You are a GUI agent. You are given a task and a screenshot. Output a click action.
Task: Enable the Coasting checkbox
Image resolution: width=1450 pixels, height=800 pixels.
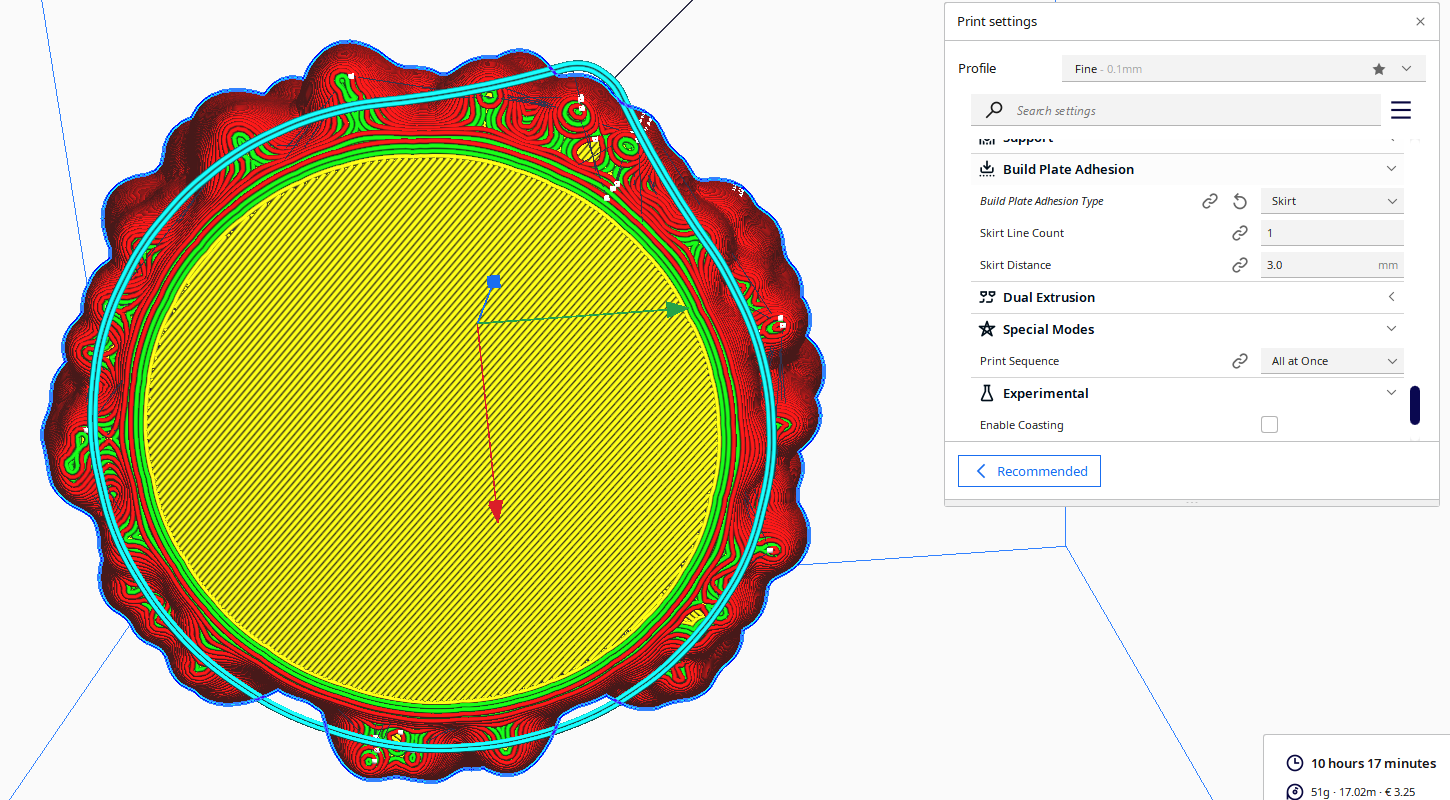pos(1269,424)
